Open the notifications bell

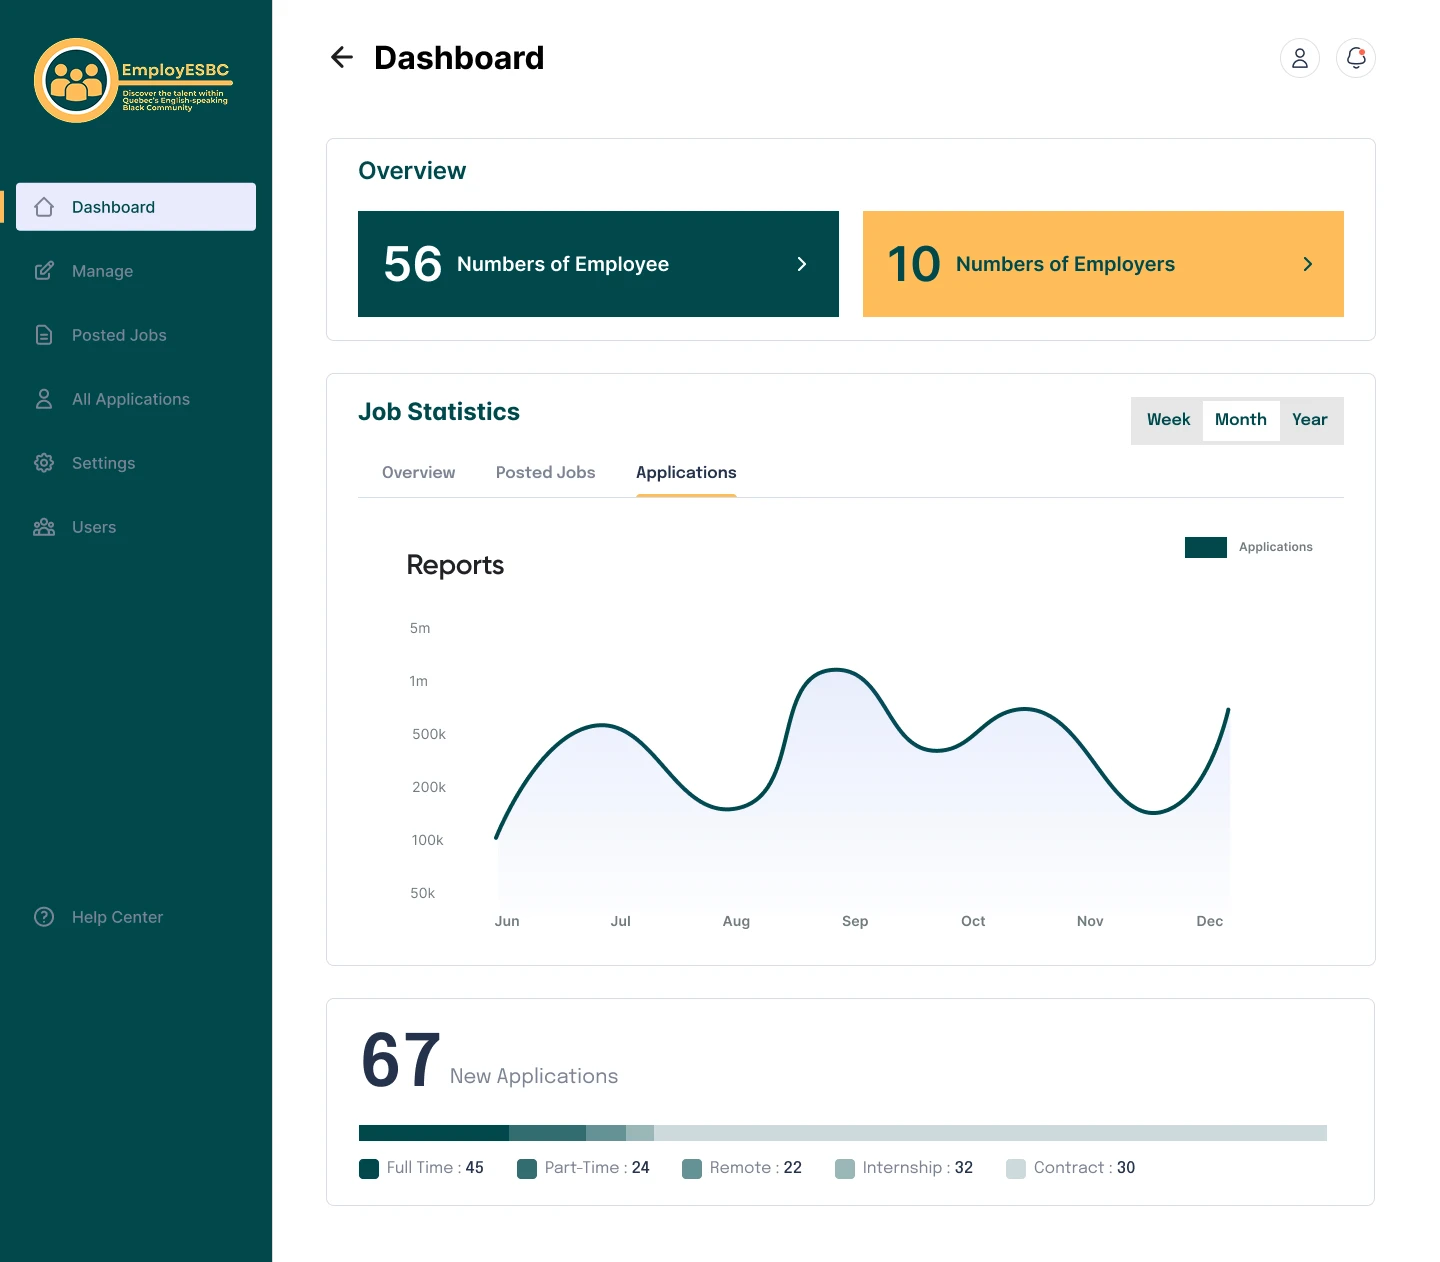[1355, 58]
